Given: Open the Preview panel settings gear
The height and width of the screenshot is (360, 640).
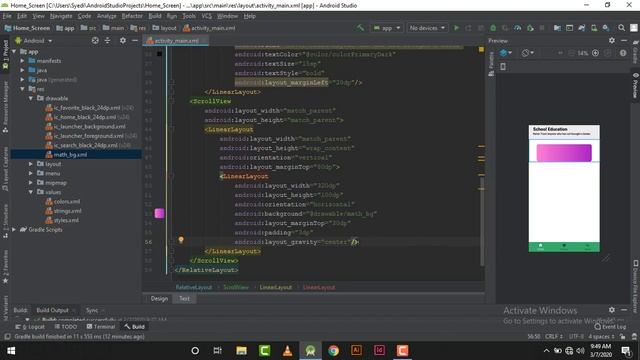Looking at the screenshot, I should click(611, 40).
